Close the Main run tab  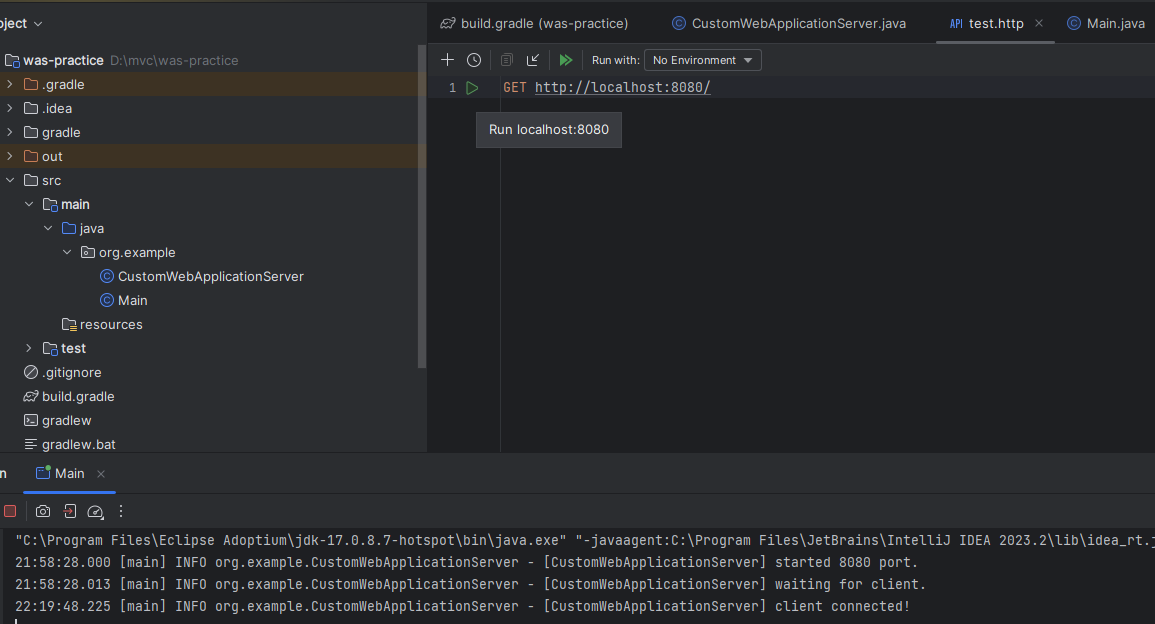tap(101, 474)
